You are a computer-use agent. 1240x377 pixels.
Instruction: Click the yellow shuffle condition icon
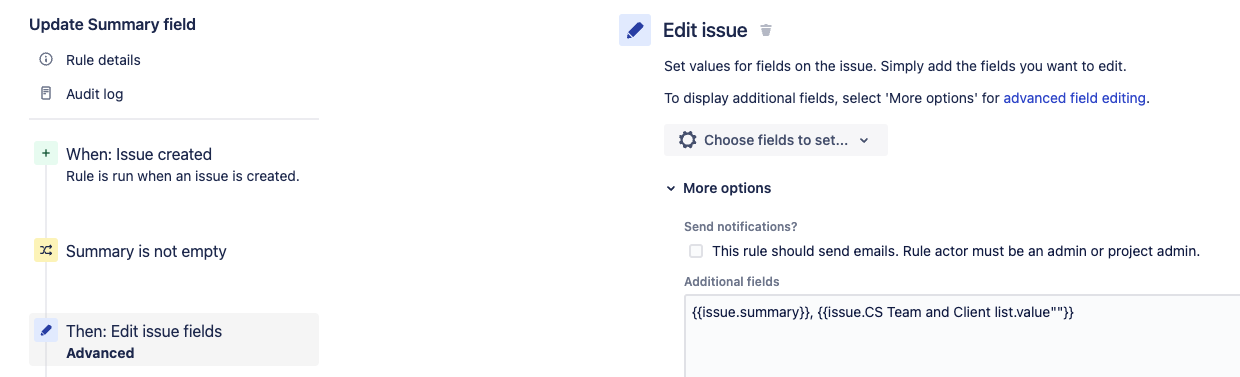[x=46, y=251]
